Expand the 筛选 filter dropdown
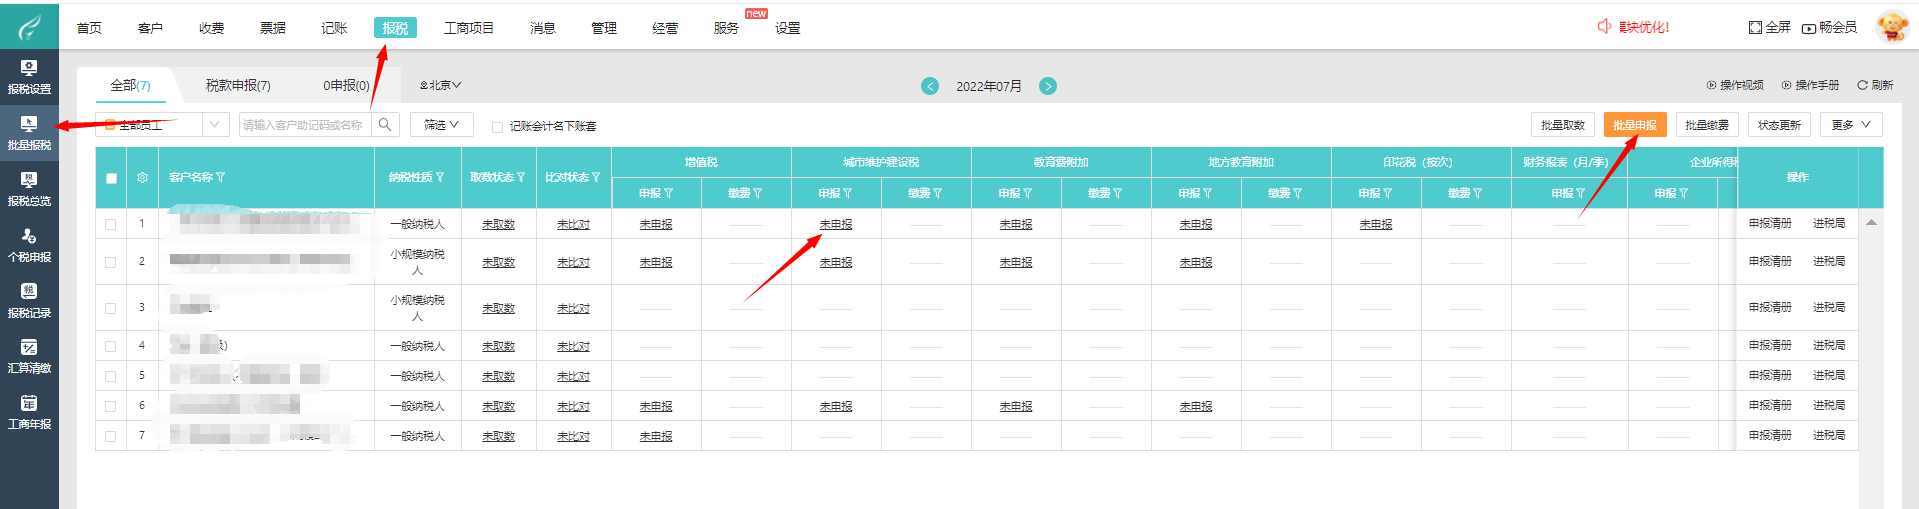 point(441,125)
